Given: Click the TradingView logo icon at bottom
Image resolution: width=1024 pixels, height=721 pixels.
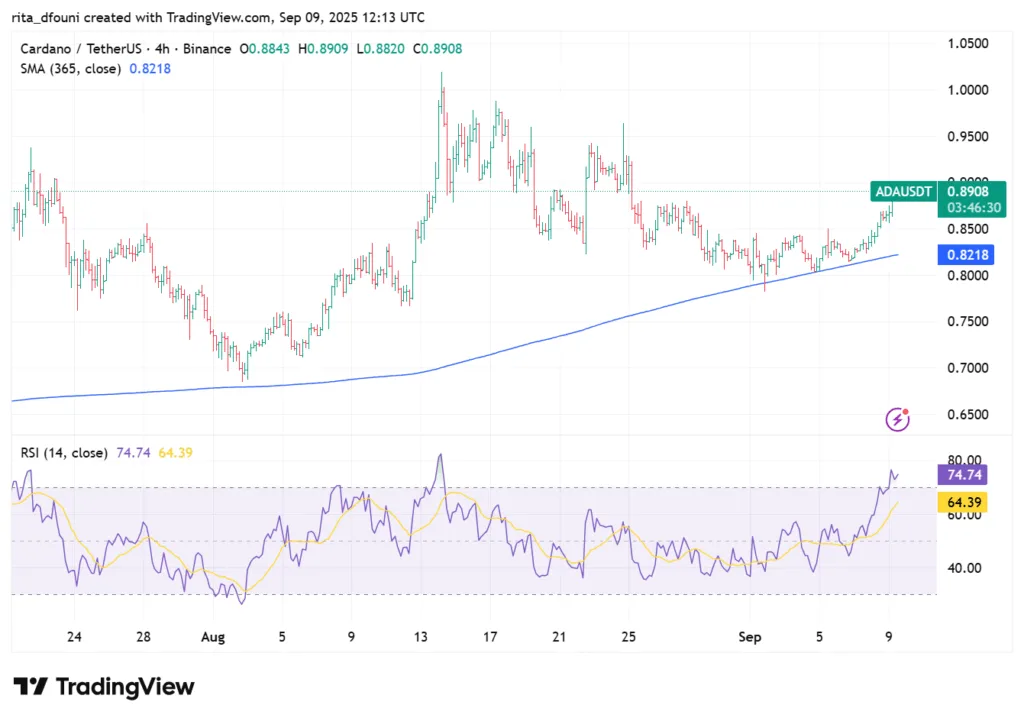Looking at the screenshot, I should (x=30, y=687).
